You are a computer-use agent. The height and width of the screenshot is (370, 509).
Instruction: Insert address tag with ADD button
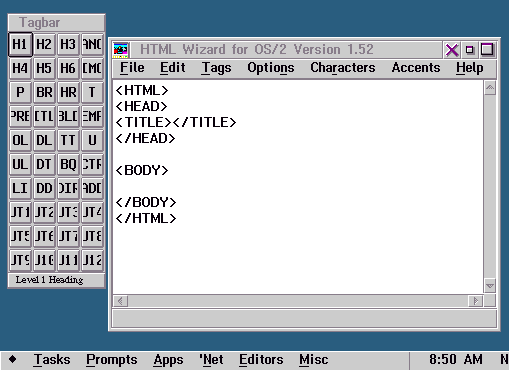click(x=92, y=188)
